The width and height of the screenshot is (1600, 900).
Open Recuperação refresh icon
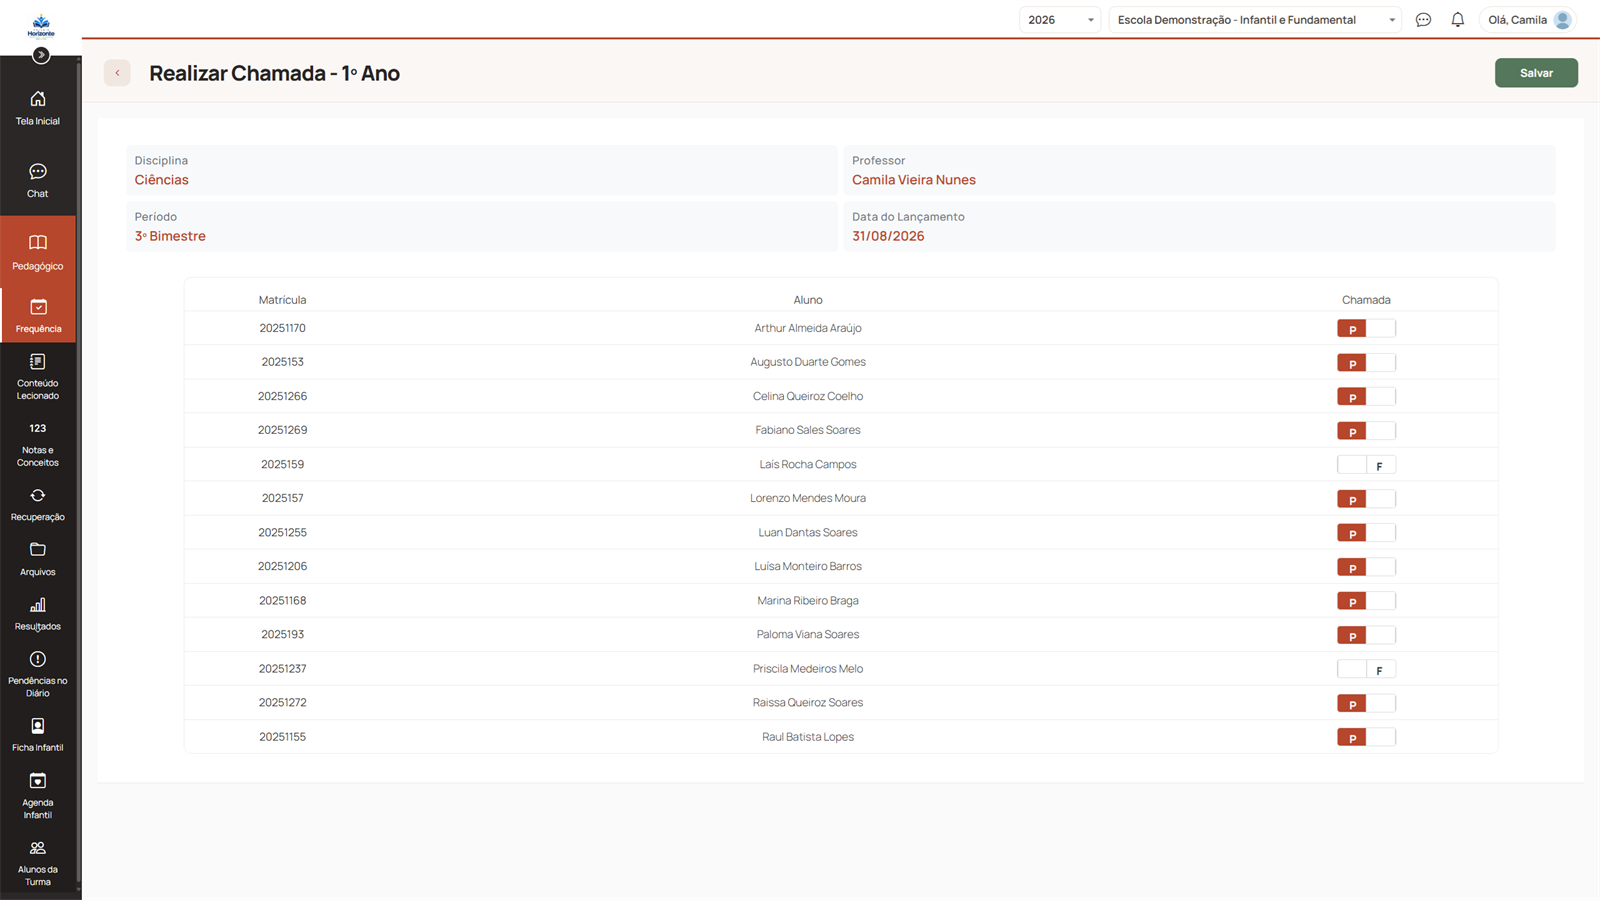coord(38,496)
